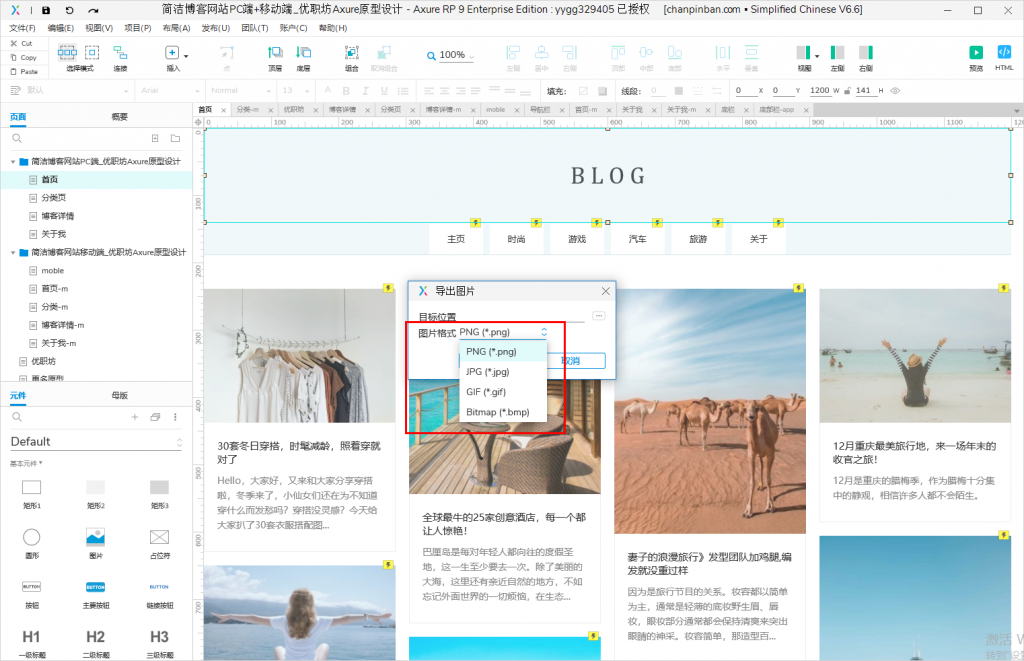Open the 布局(A) menu

pyautogui.click(x=177, y=28)
